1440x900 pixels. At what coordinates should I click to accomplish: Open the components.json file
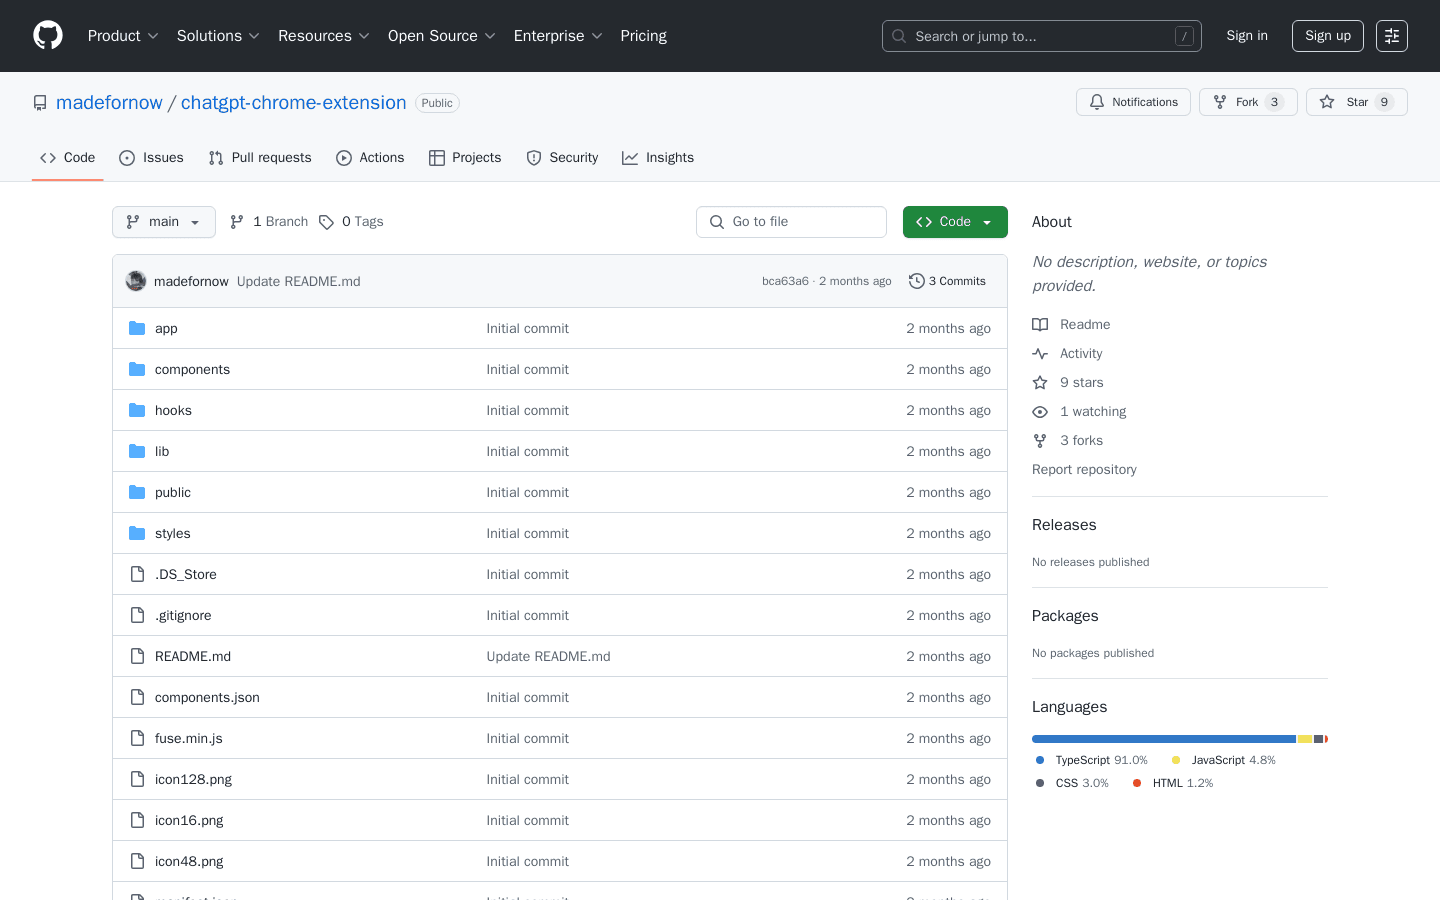click(207, 697)
